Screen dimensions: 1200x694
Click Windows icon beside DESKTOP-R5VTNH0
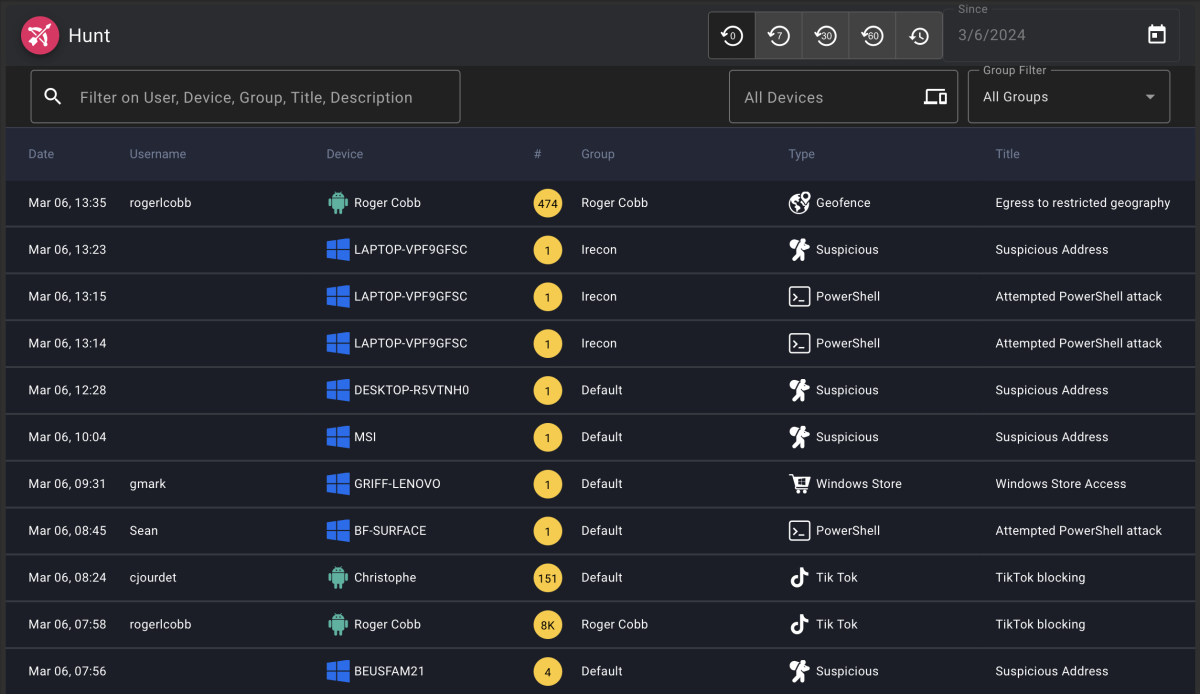338,390
